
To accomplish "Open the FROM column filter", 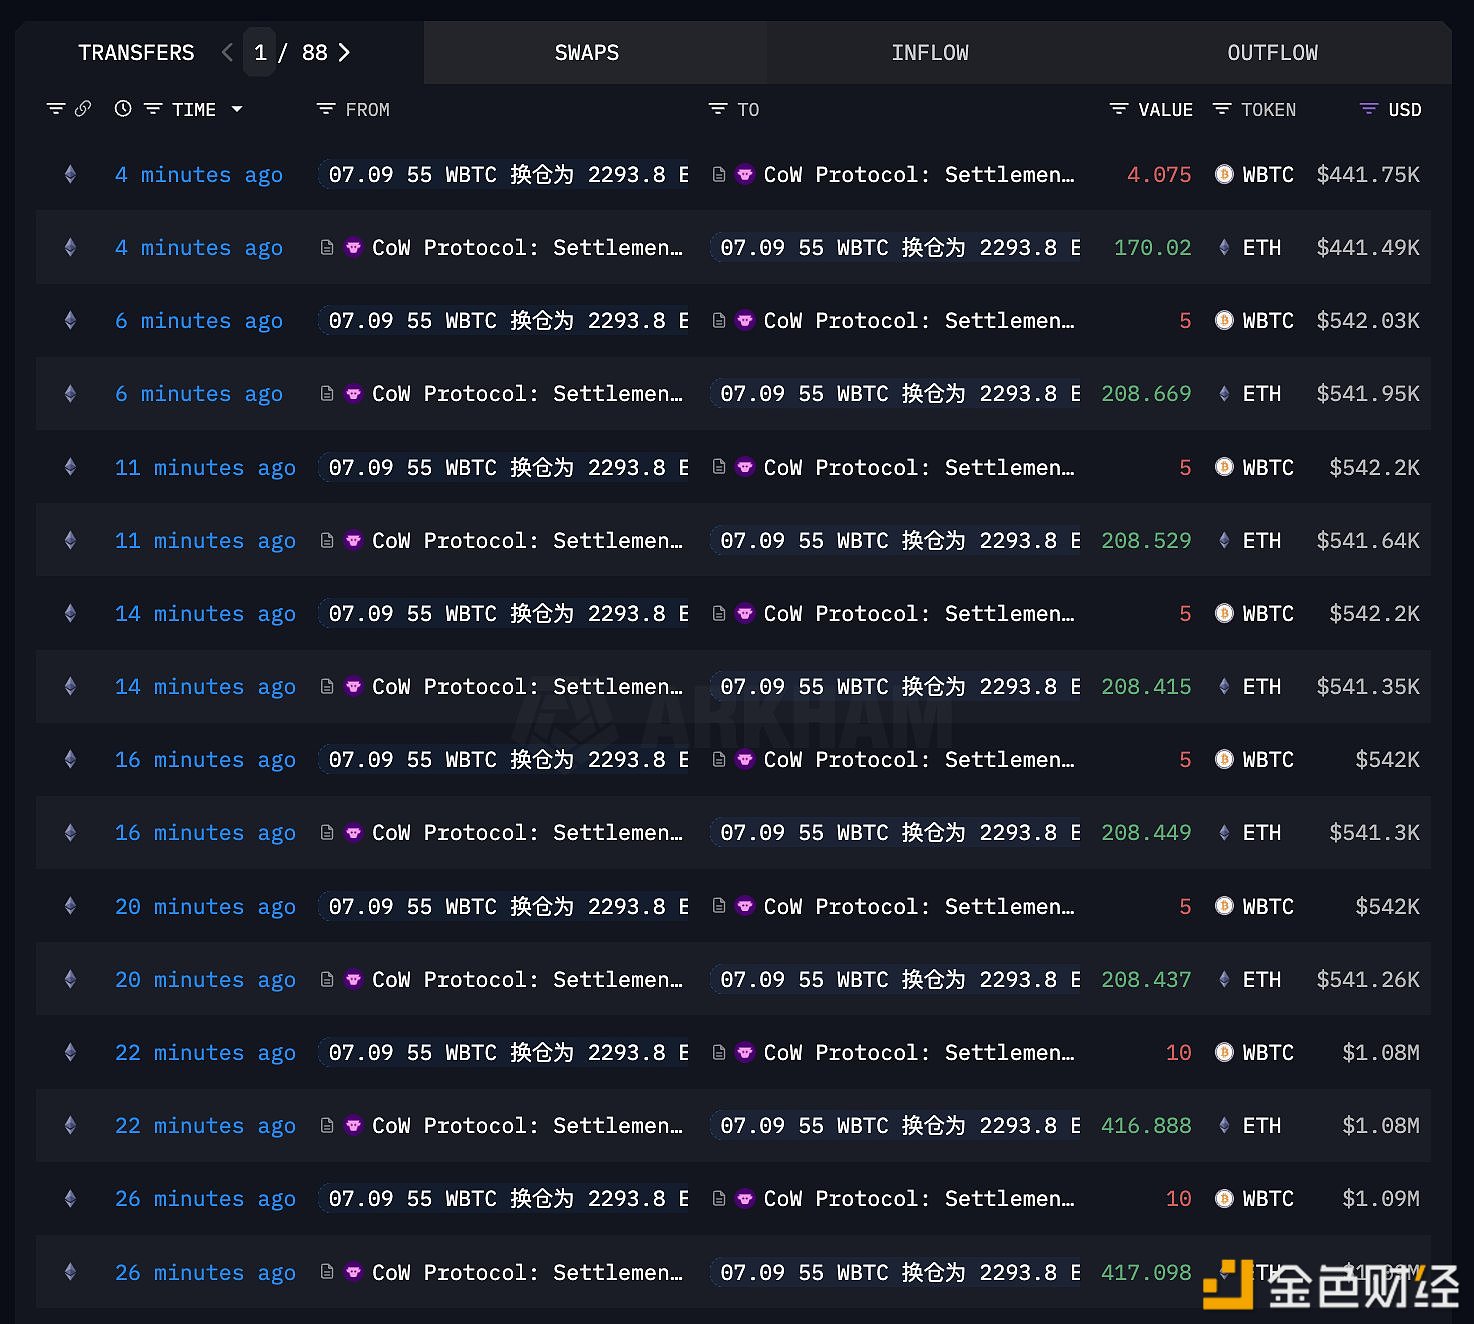I will [x=326, y=109].
